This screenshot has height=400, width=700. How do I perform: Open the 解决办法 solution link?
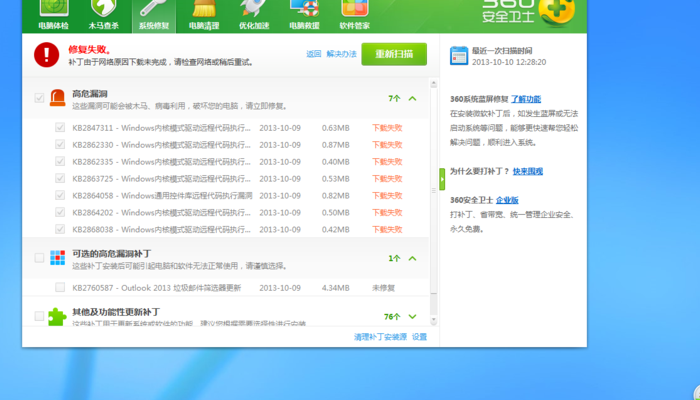point(342,54)
